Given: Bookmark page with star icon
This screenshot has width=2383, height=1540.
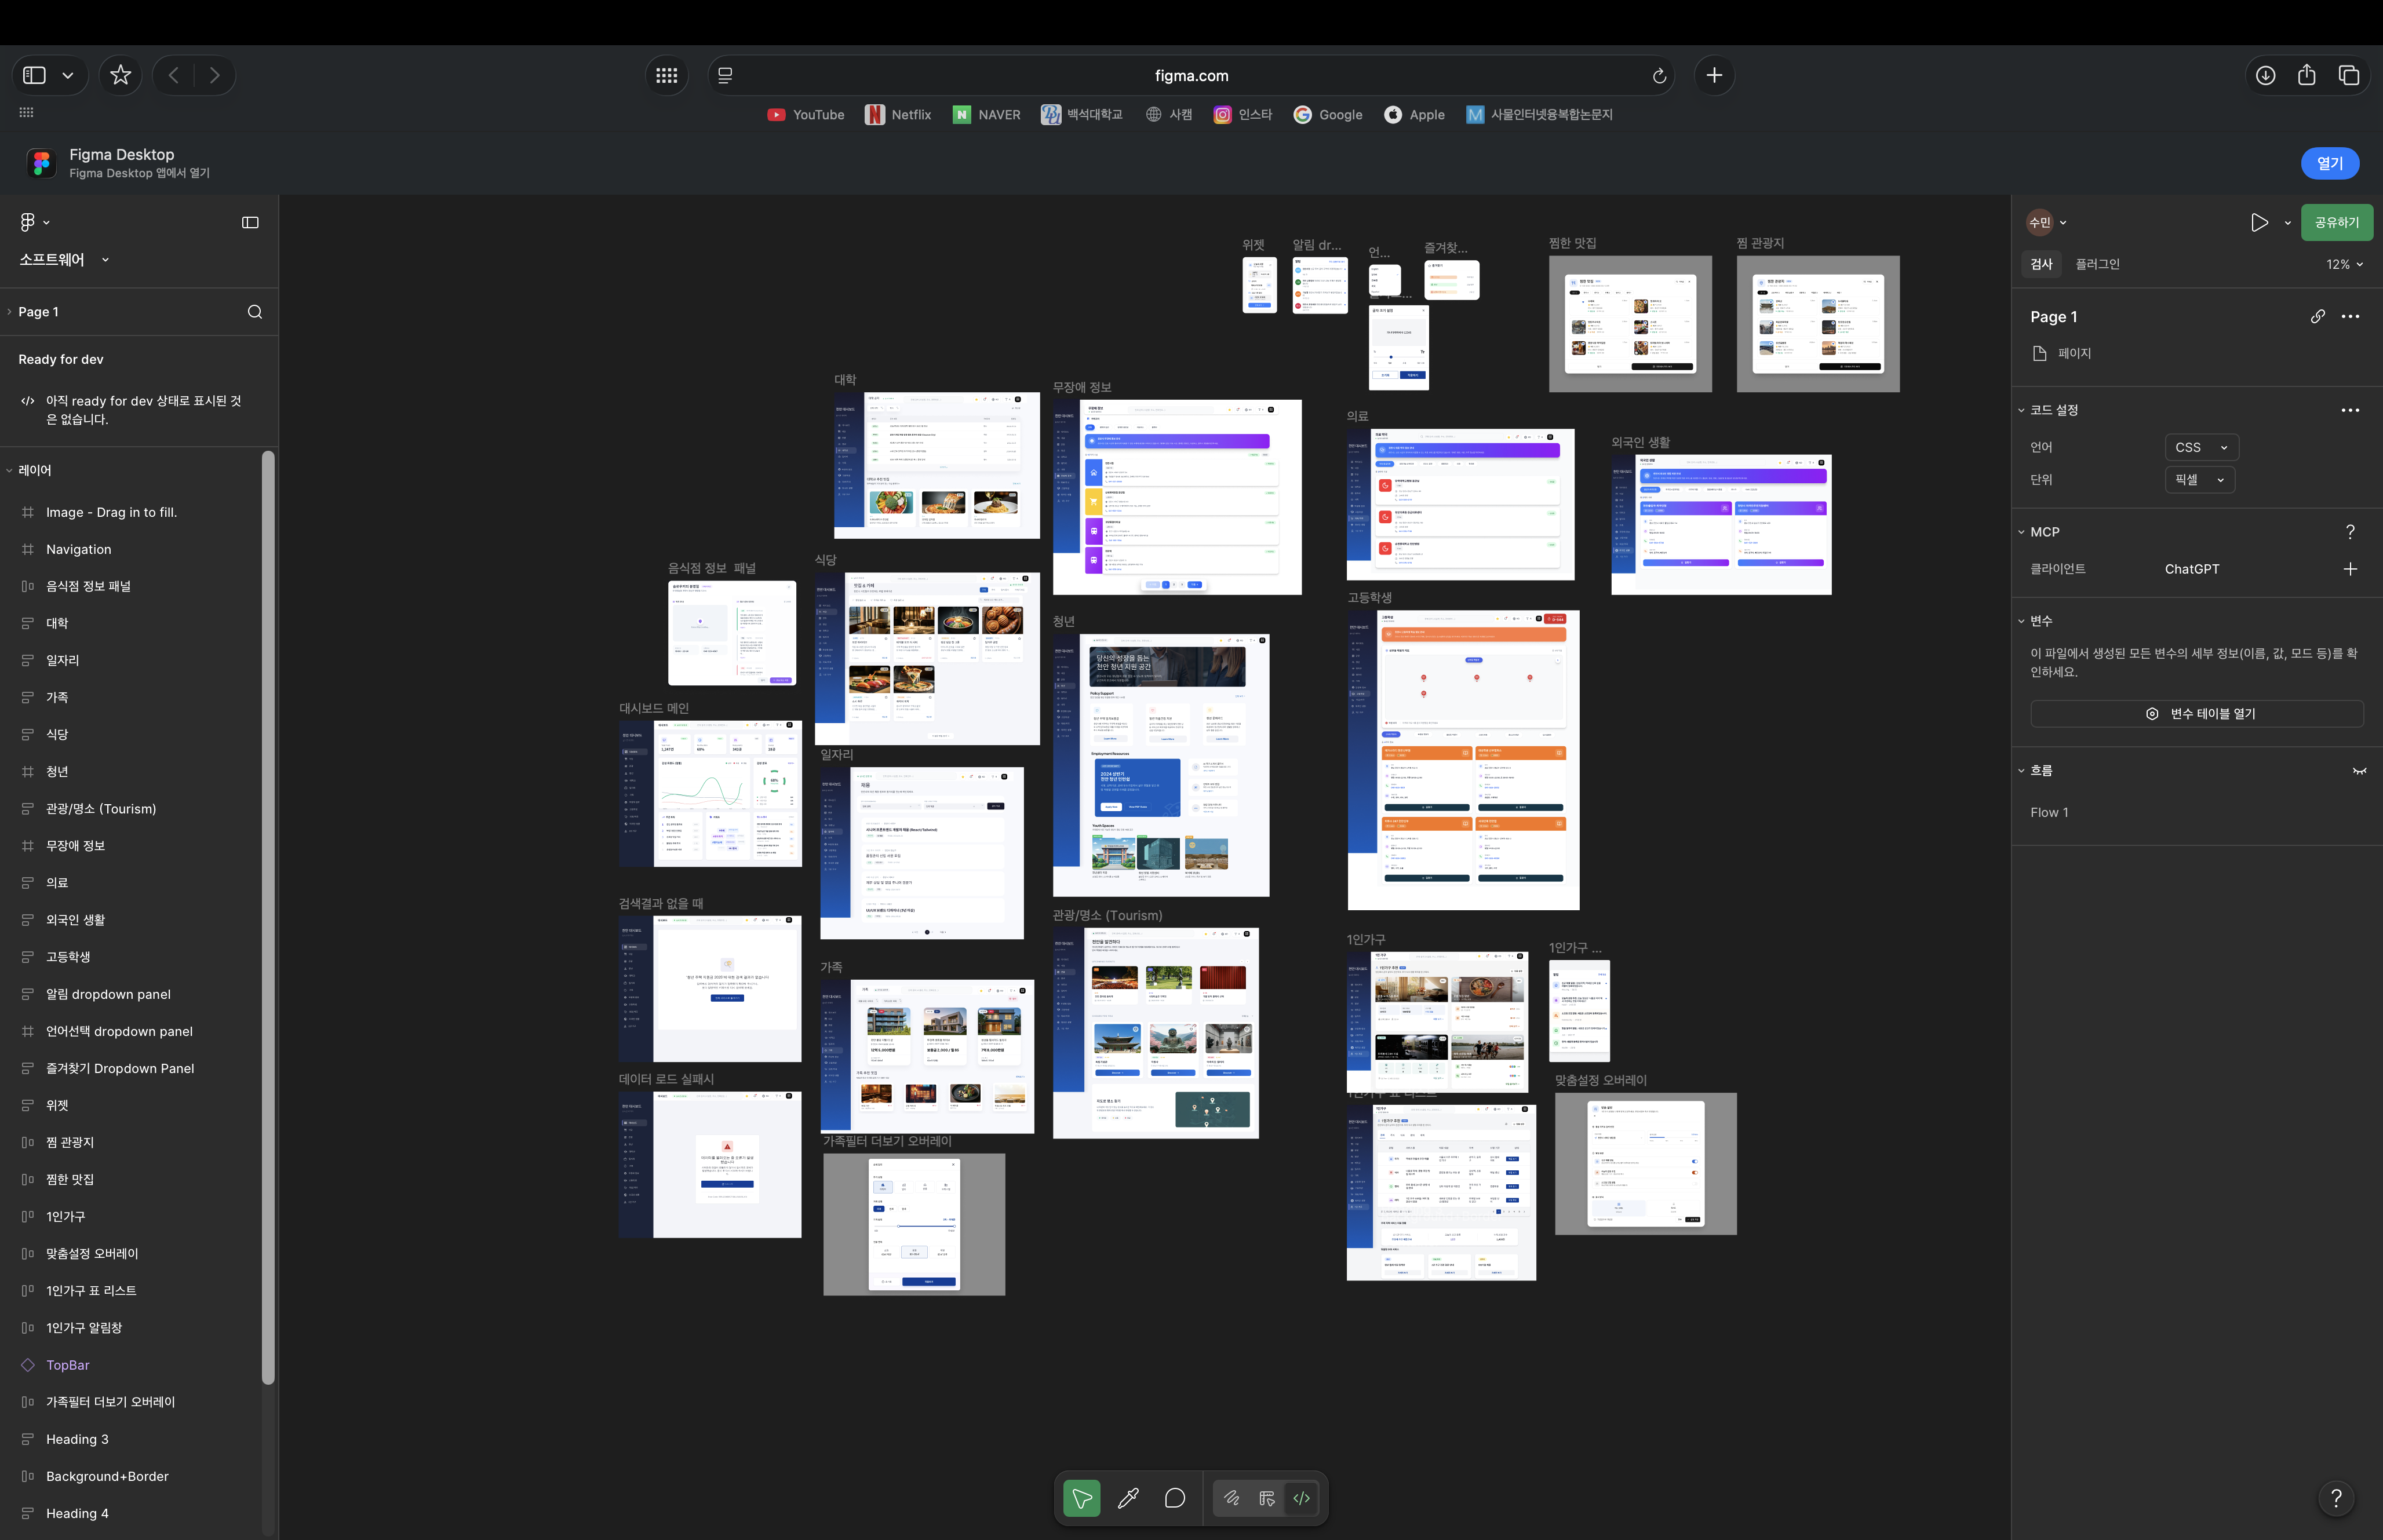Looking at the screenshot, I should click(120, 75).
